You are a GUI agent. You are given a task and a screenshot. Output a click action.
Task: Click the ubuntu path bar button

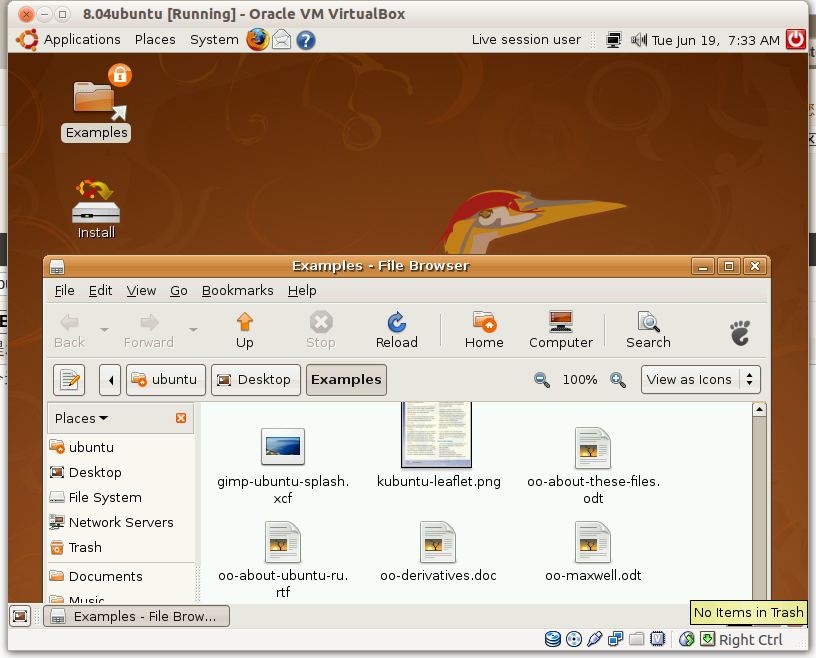(x=166, y=380)
